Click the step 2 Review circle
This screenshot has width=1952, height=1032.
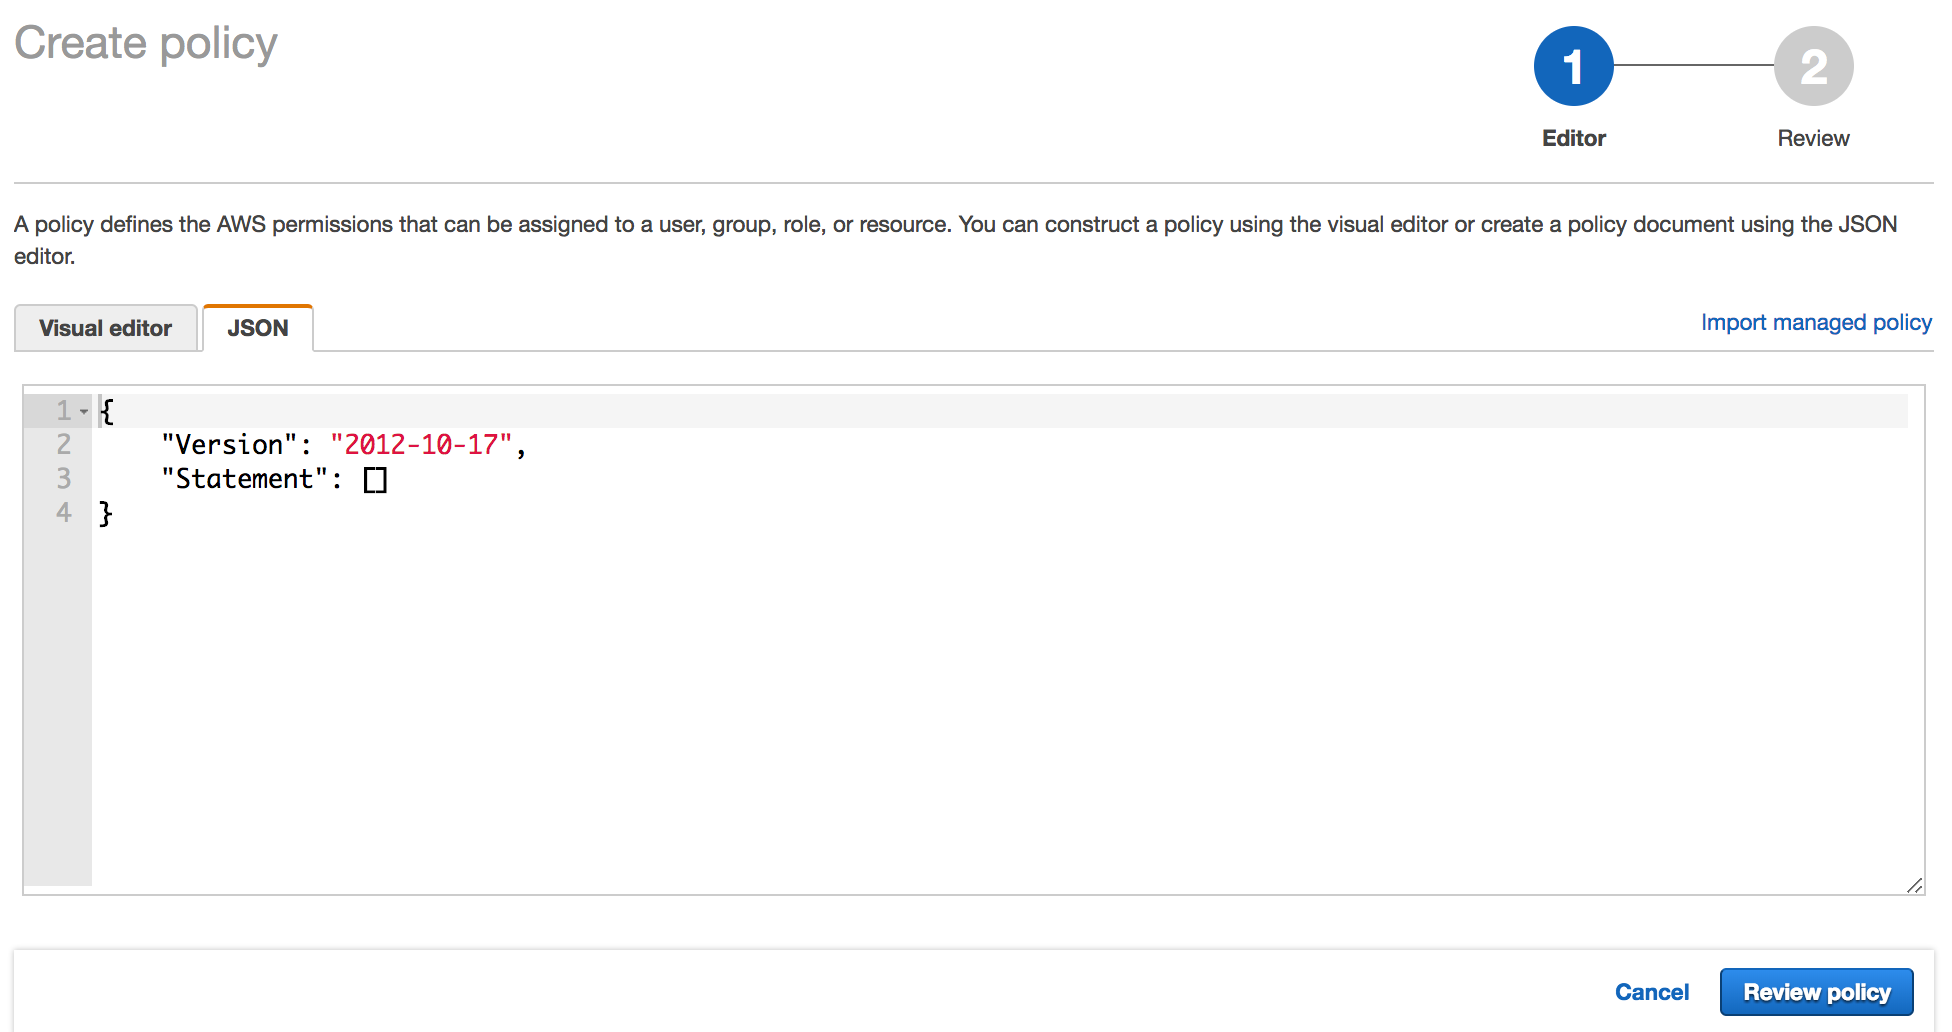pyautogui.click(x=1813, y=66)
